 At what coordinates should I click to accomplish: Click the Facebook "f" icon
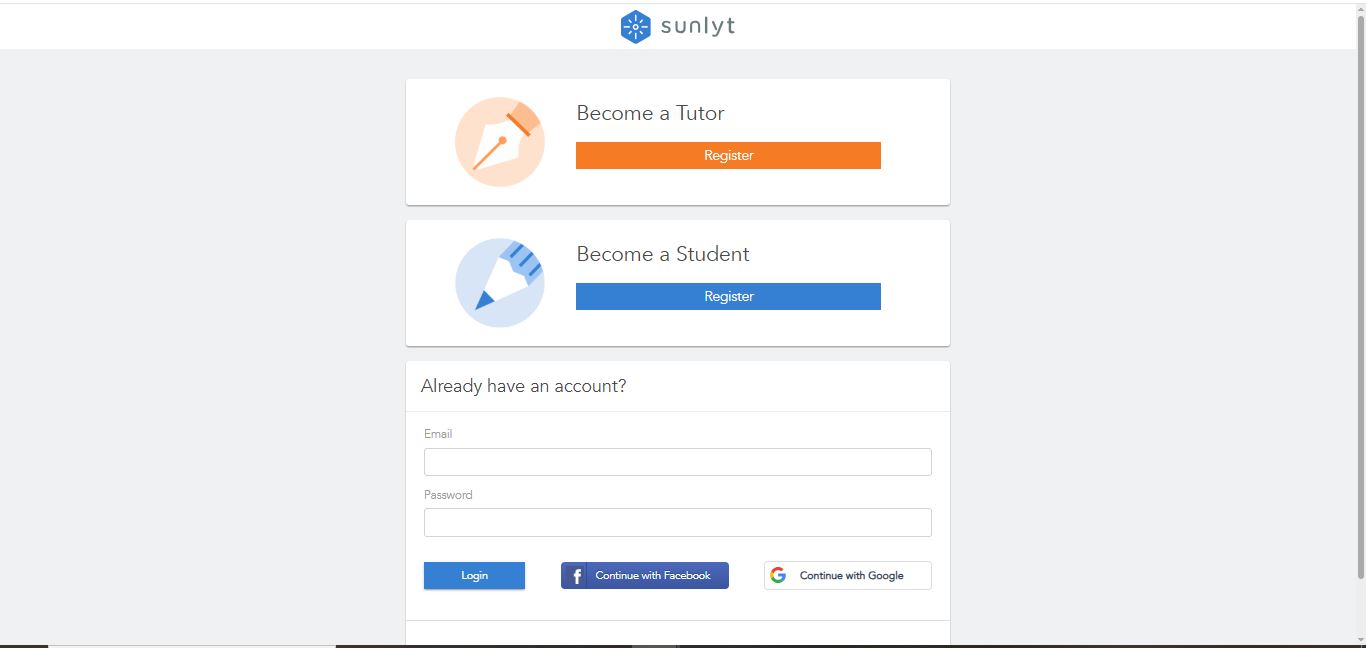click(577, 575)
